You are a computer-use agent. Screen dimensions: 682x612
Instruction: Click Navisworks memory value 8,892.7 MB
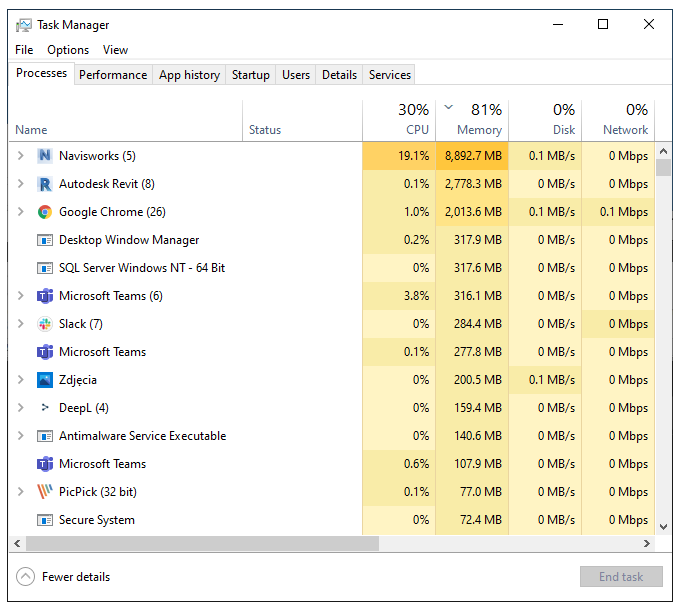coord(473,156)
